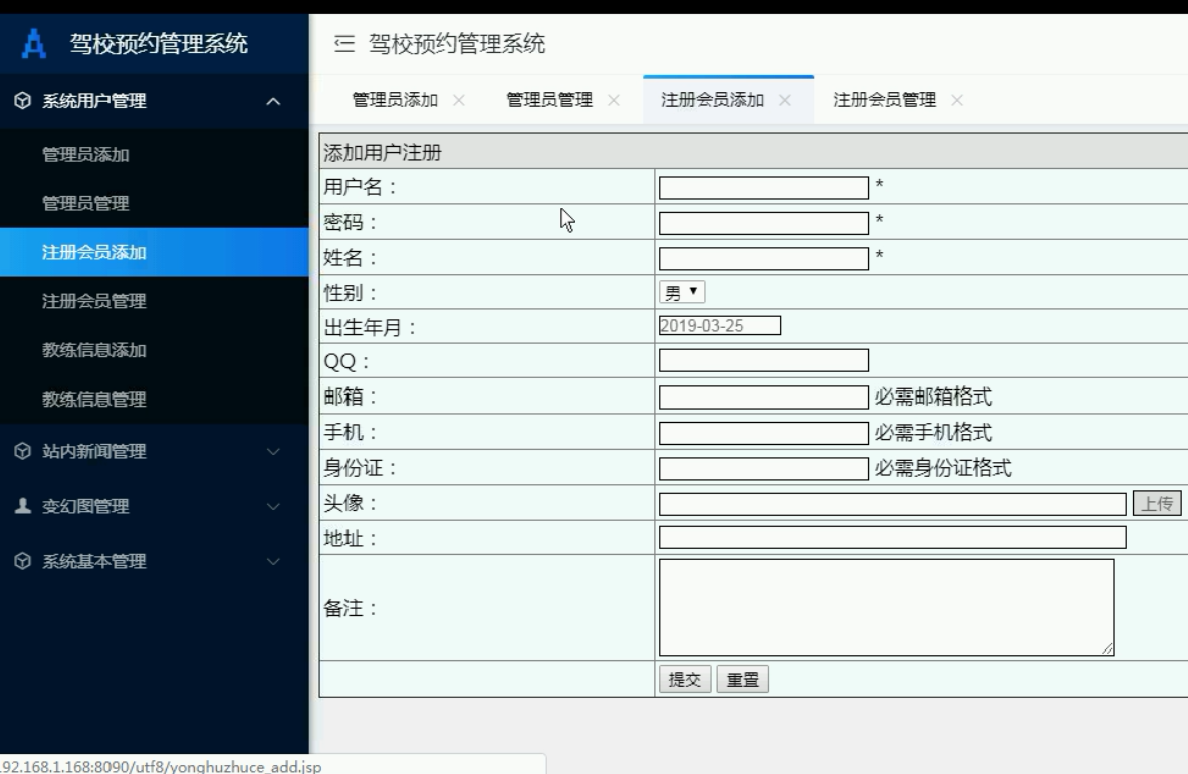Select 注册会员添加 in the sidebar

tap(155, 252)
